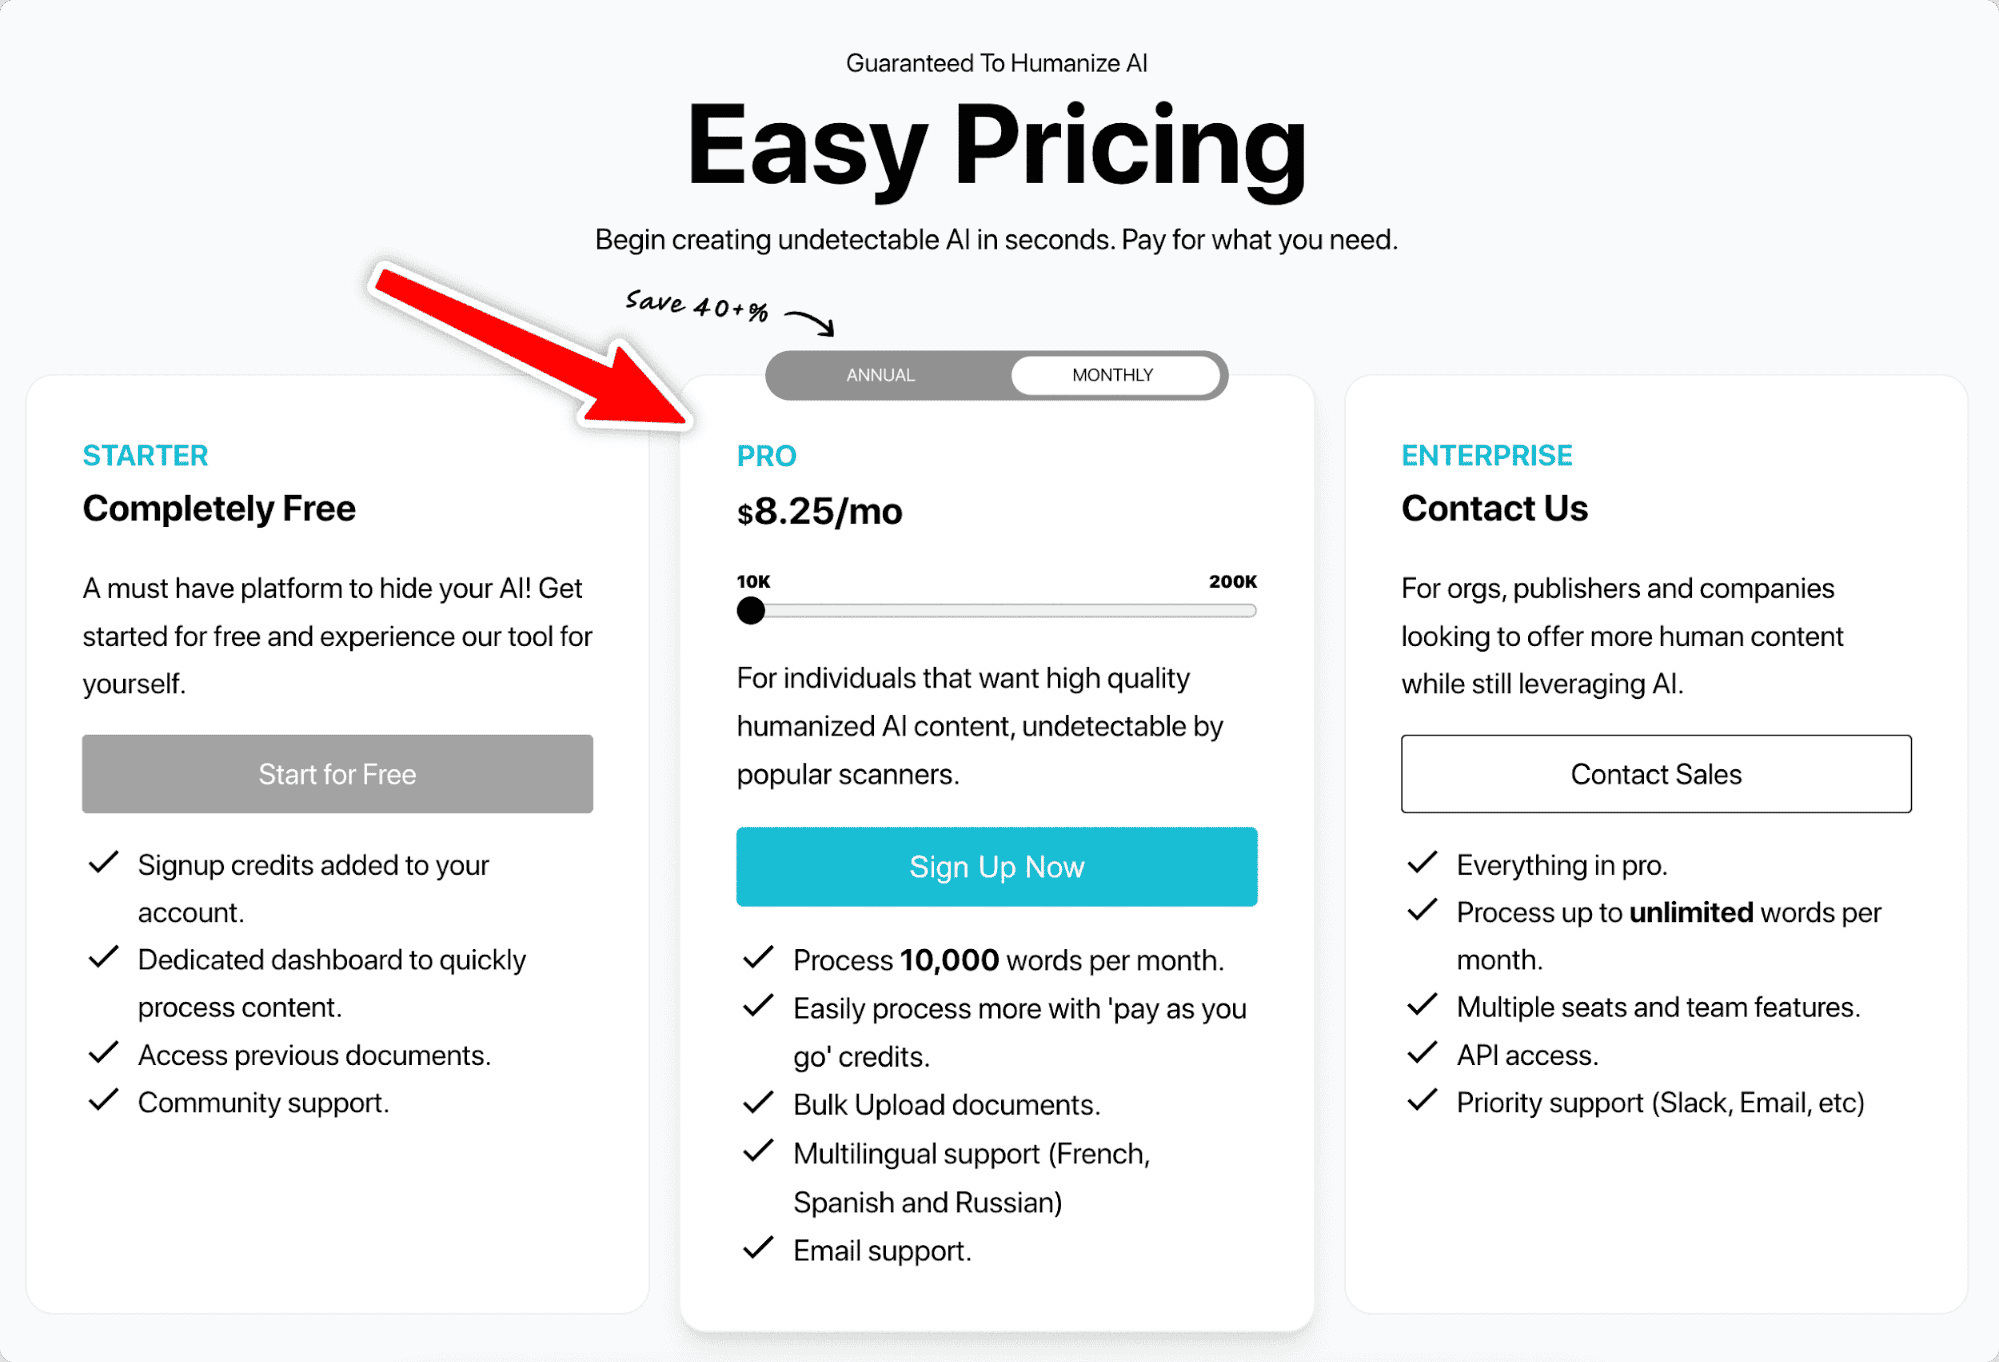The height and width of the screenshot is (1362, 1999).
Task: Click checkmark next to Priority support
Action: 1421,1101
